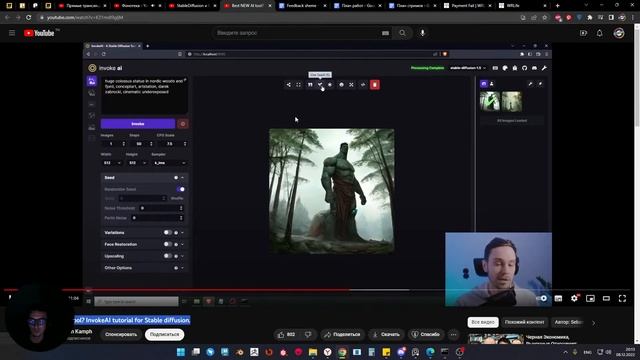Open the GitHub icon in InvokeAI header
This screenshot has width=640, height=360.
tap(524, 68)
